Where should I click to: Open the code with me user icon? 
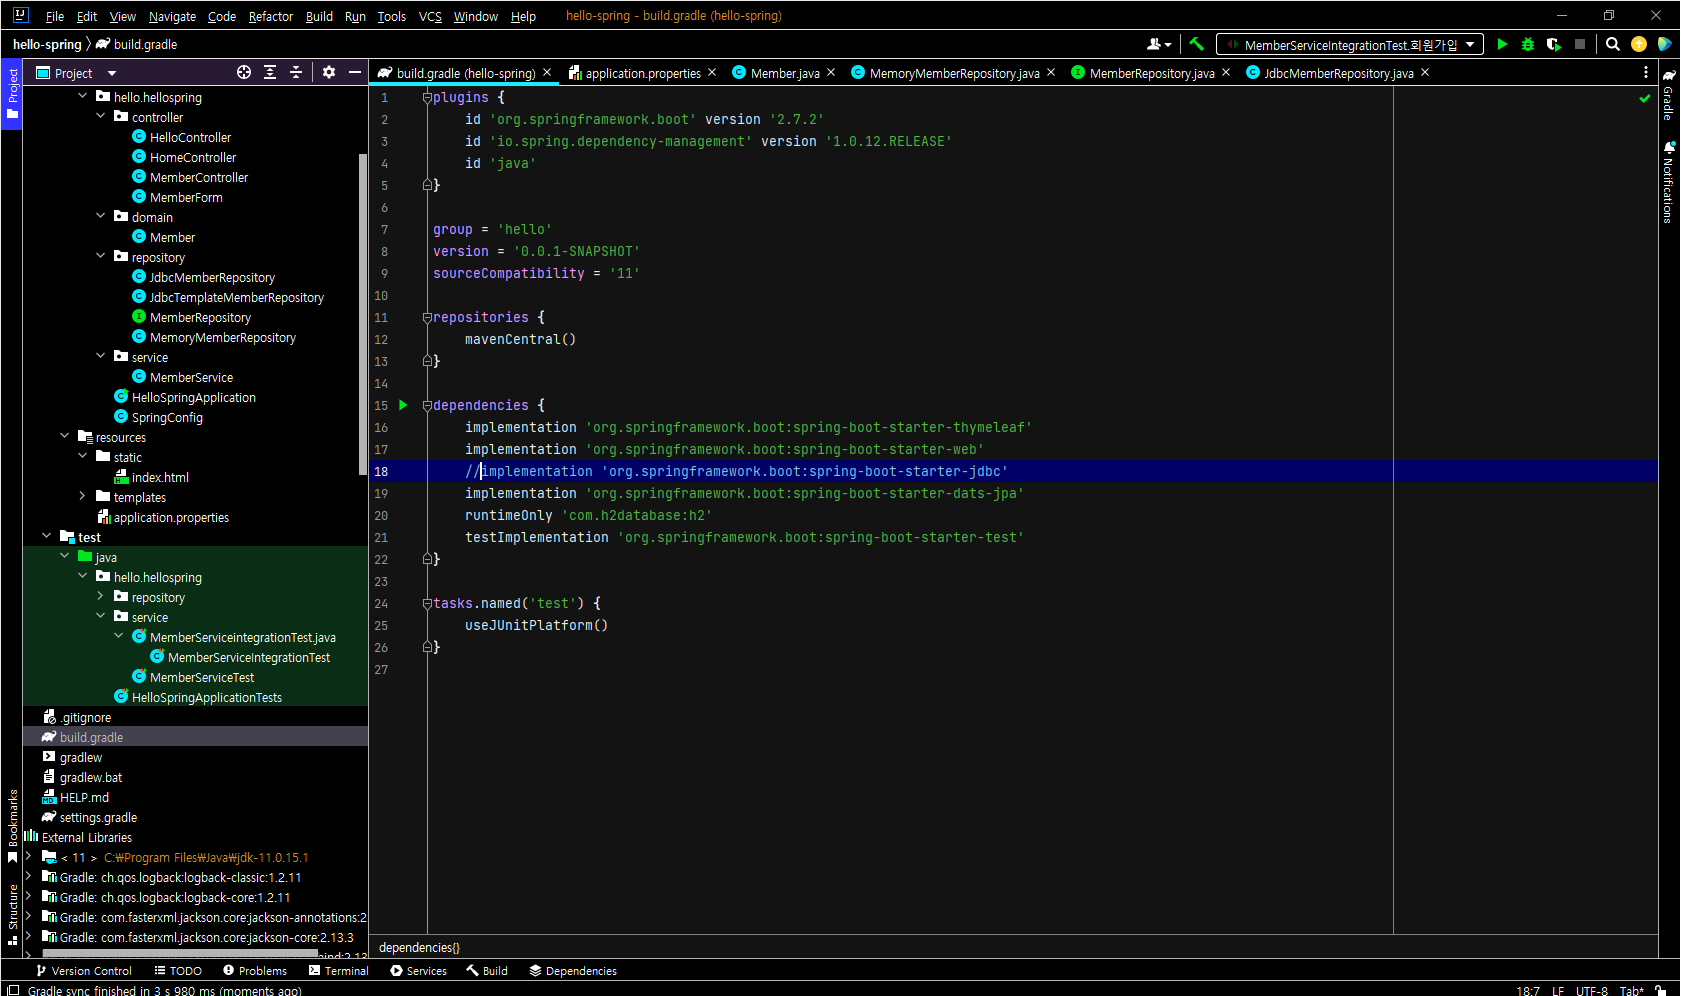pyautogui.click(x=1158, y=44)
